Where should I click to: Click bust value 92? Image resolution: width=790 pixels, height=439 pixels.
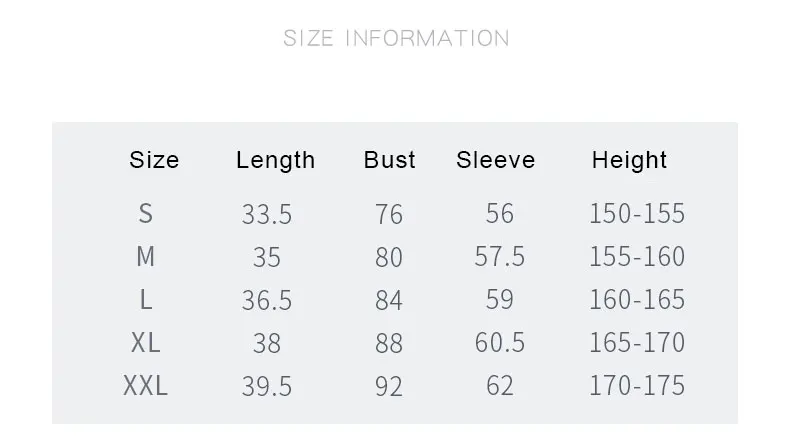388,387
